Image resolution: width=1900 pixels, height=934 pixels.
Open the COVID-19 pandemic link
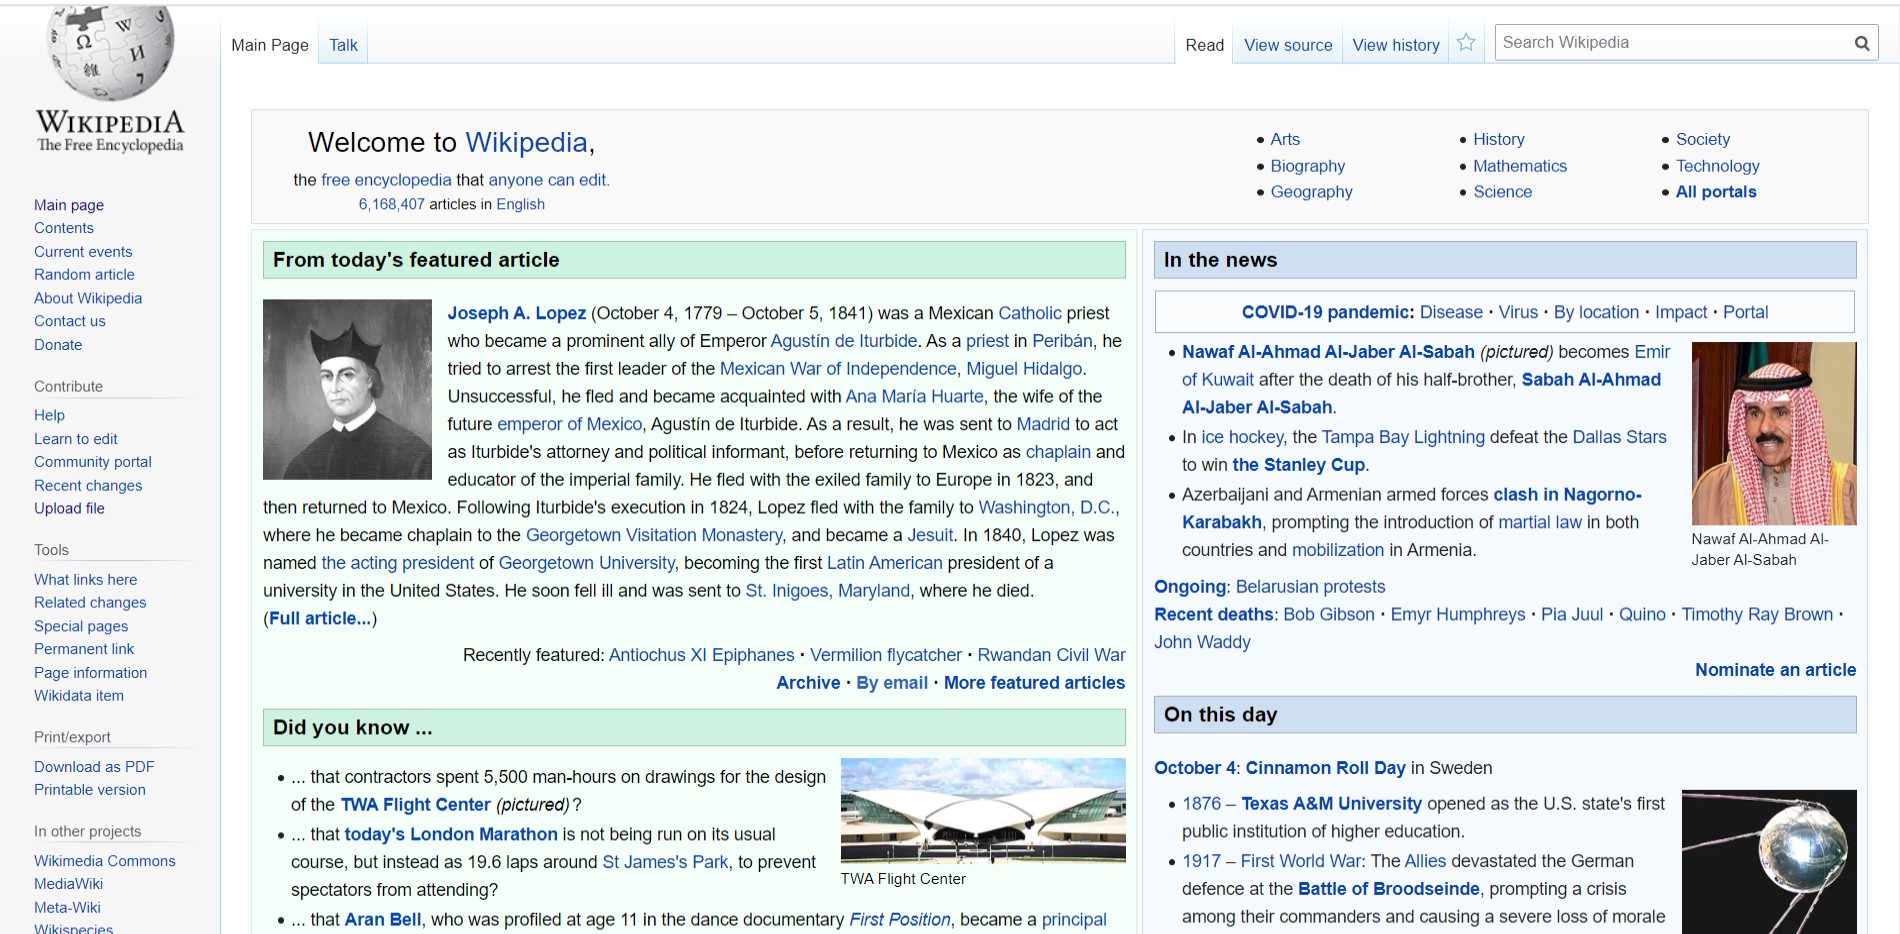pos(1325,312)
